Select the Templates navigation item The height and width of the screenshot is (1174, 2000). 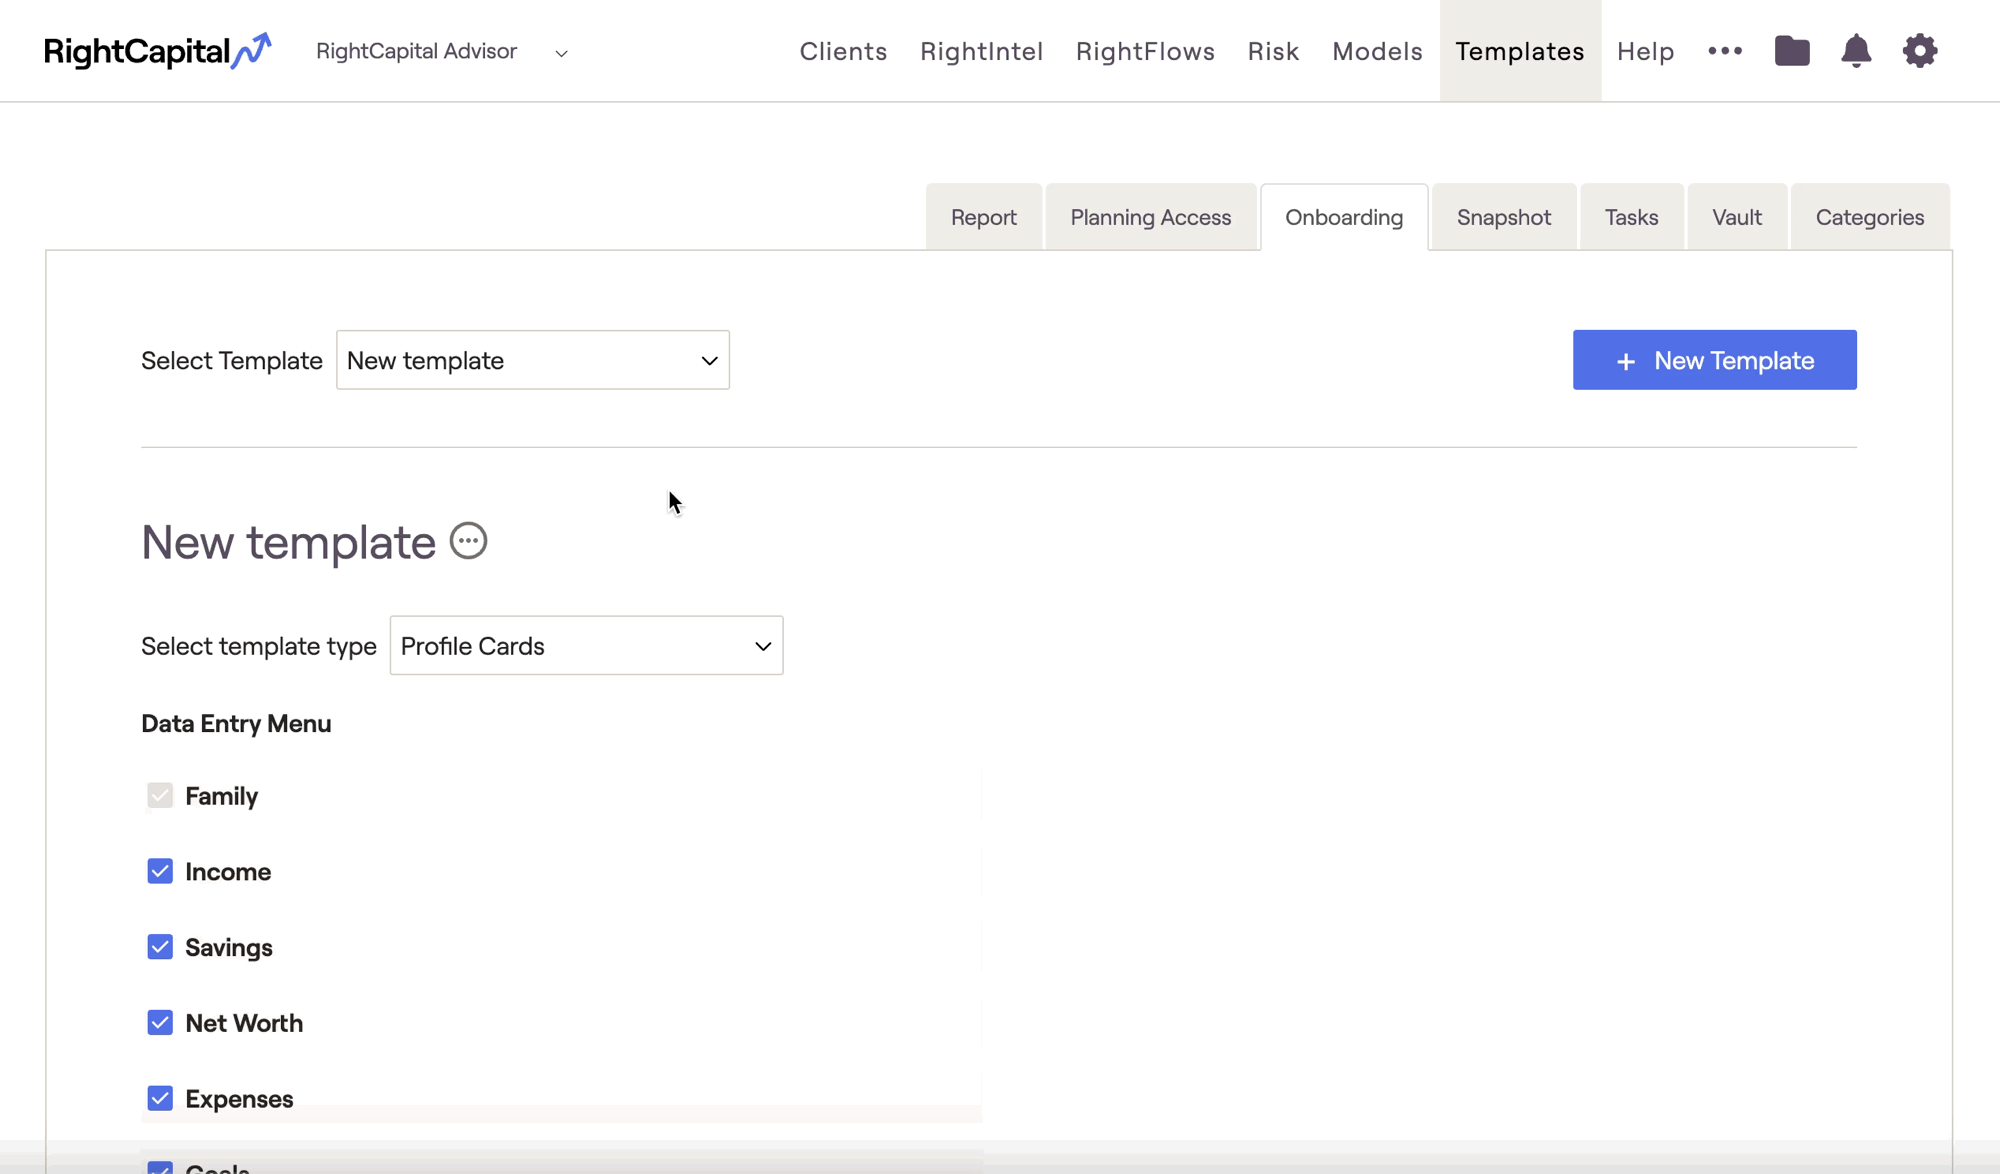tap(1520, 51)
